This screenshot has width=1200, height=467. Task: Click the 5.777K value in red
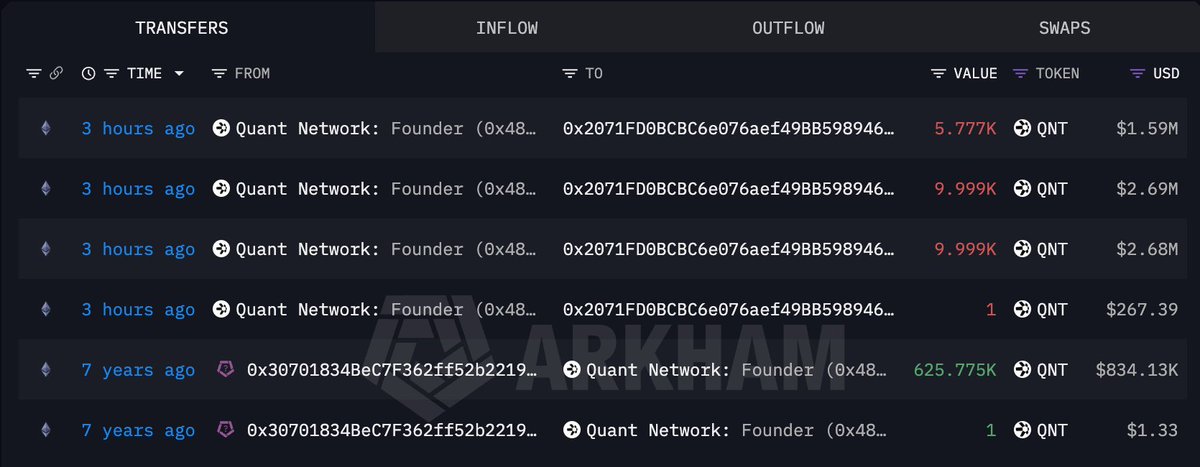[965, 128]
